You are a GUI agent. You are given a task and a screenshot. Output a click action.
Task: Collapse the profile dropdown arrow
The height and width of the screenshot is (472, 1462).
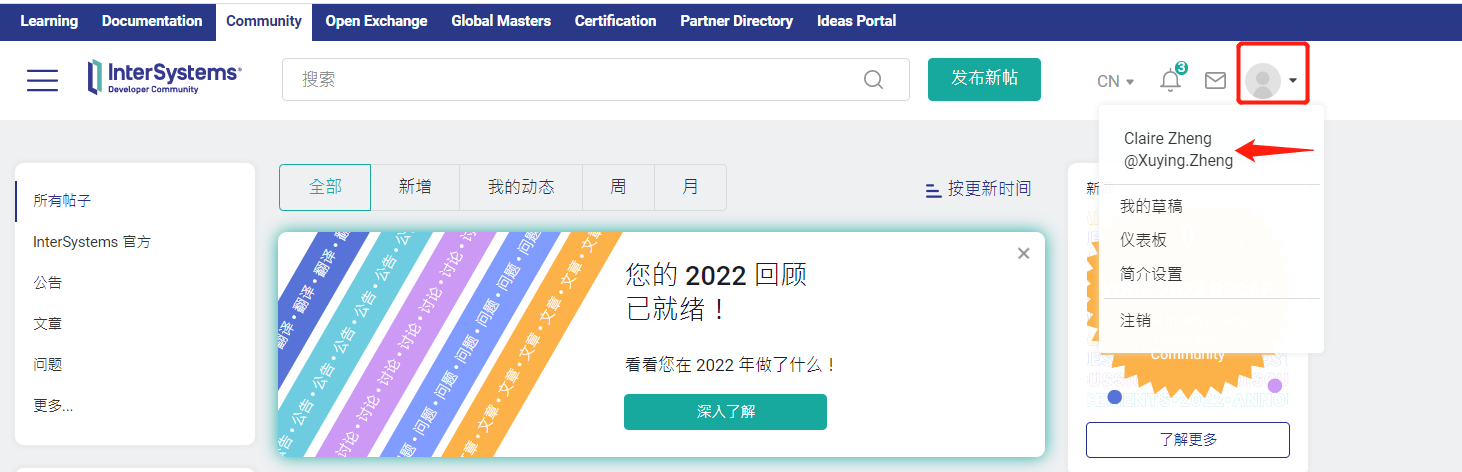(x=1293, y=81)
